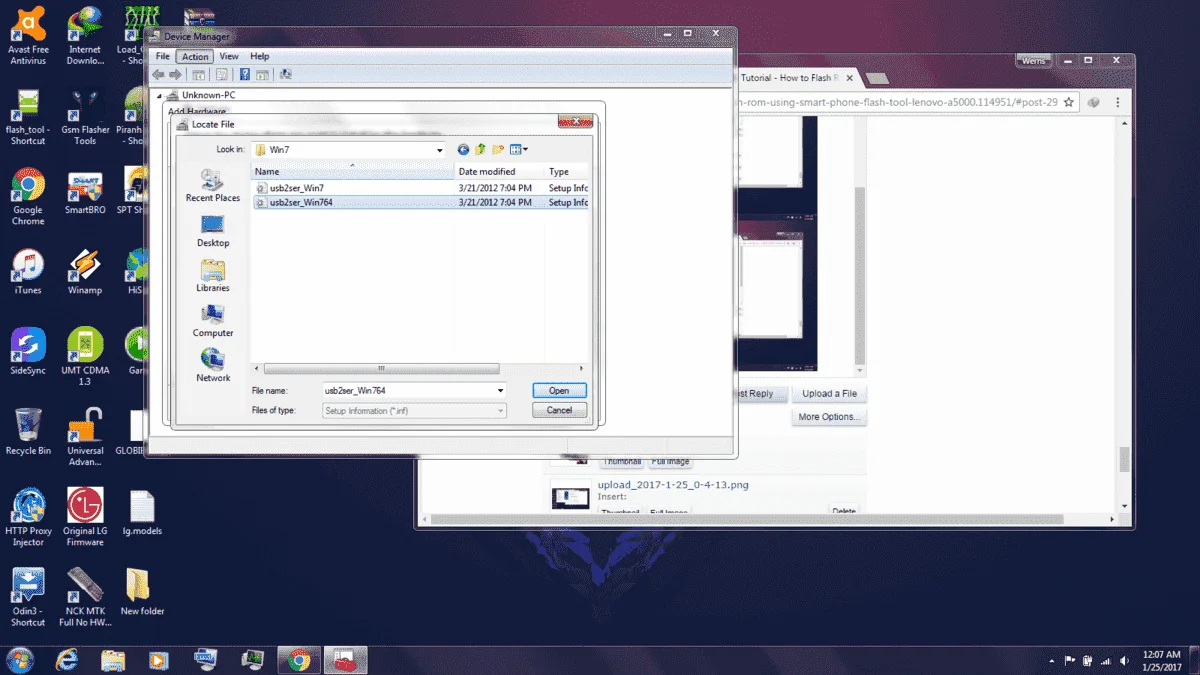Open Windows Explorer from the taskbar
Image resolution: width=1200 pixels, height=675 pixels.
(x=113, y=660)
